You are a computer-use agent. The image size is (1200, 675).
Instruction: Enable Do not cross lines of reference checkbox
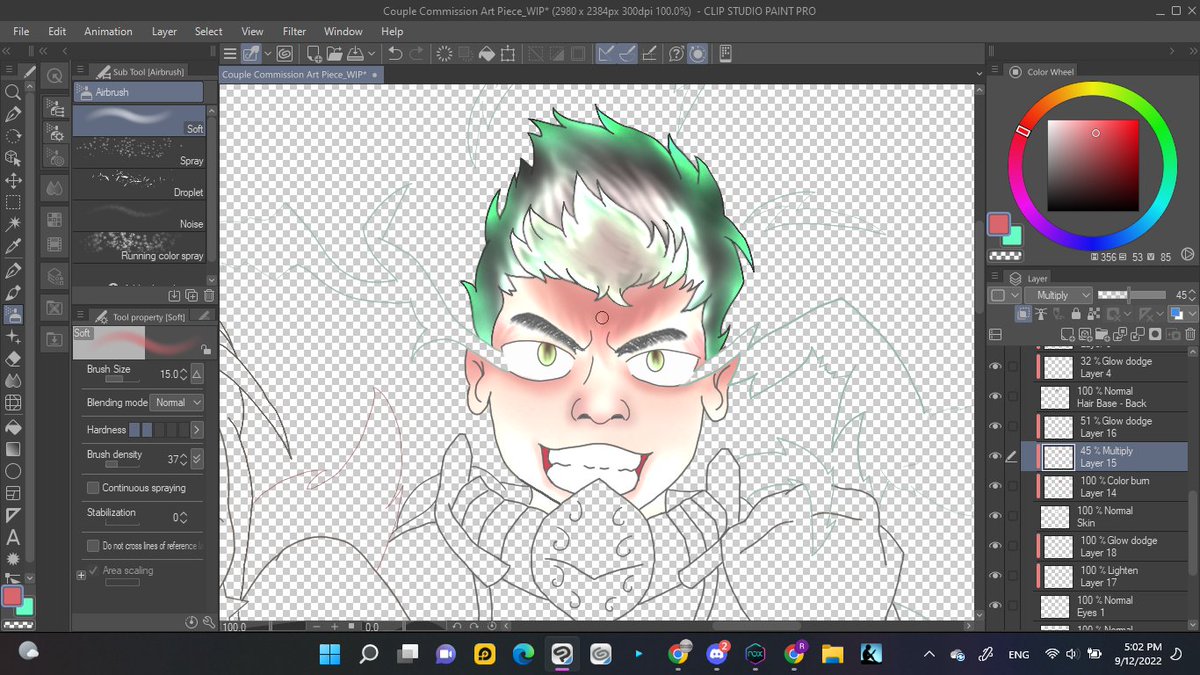[x=93, y=546]
